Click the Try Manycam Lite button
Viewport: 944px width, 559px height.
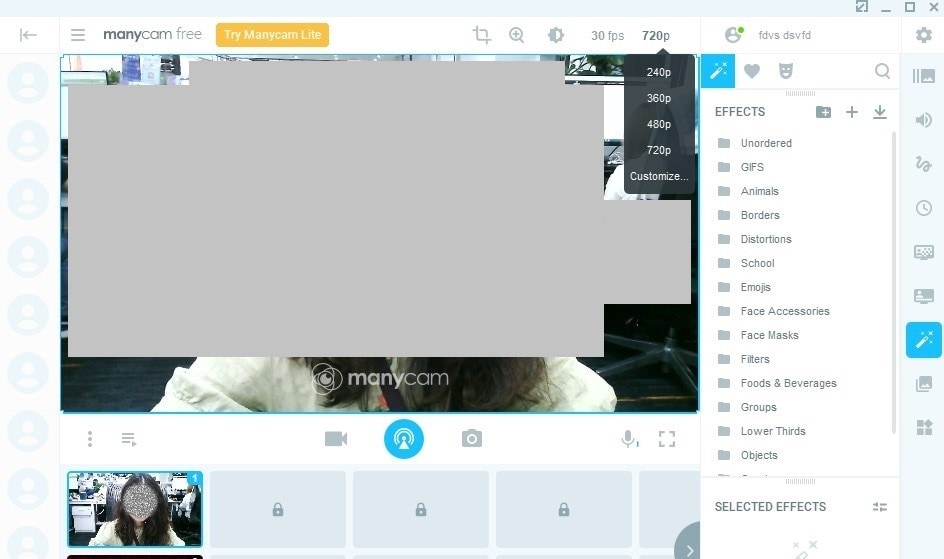click(272, 35)
